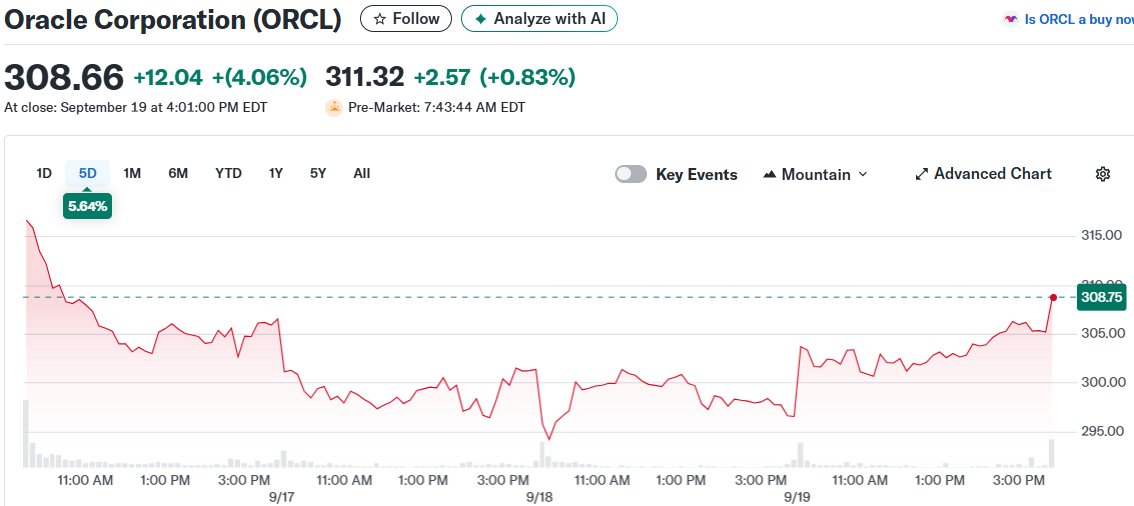1134x506 pixels.
Task: Open the Mountain chart type dropdown
Action: pyautogui.click(x=815, y=174)
